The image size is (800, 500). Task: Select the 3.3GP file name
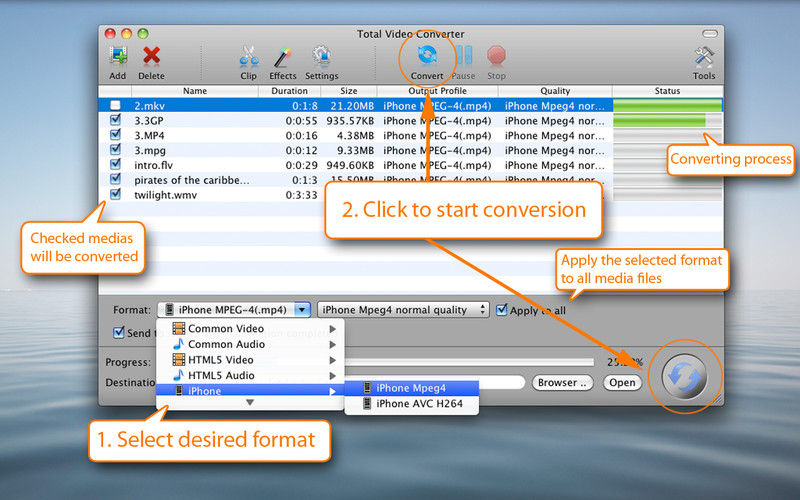[x=149, y=120]
